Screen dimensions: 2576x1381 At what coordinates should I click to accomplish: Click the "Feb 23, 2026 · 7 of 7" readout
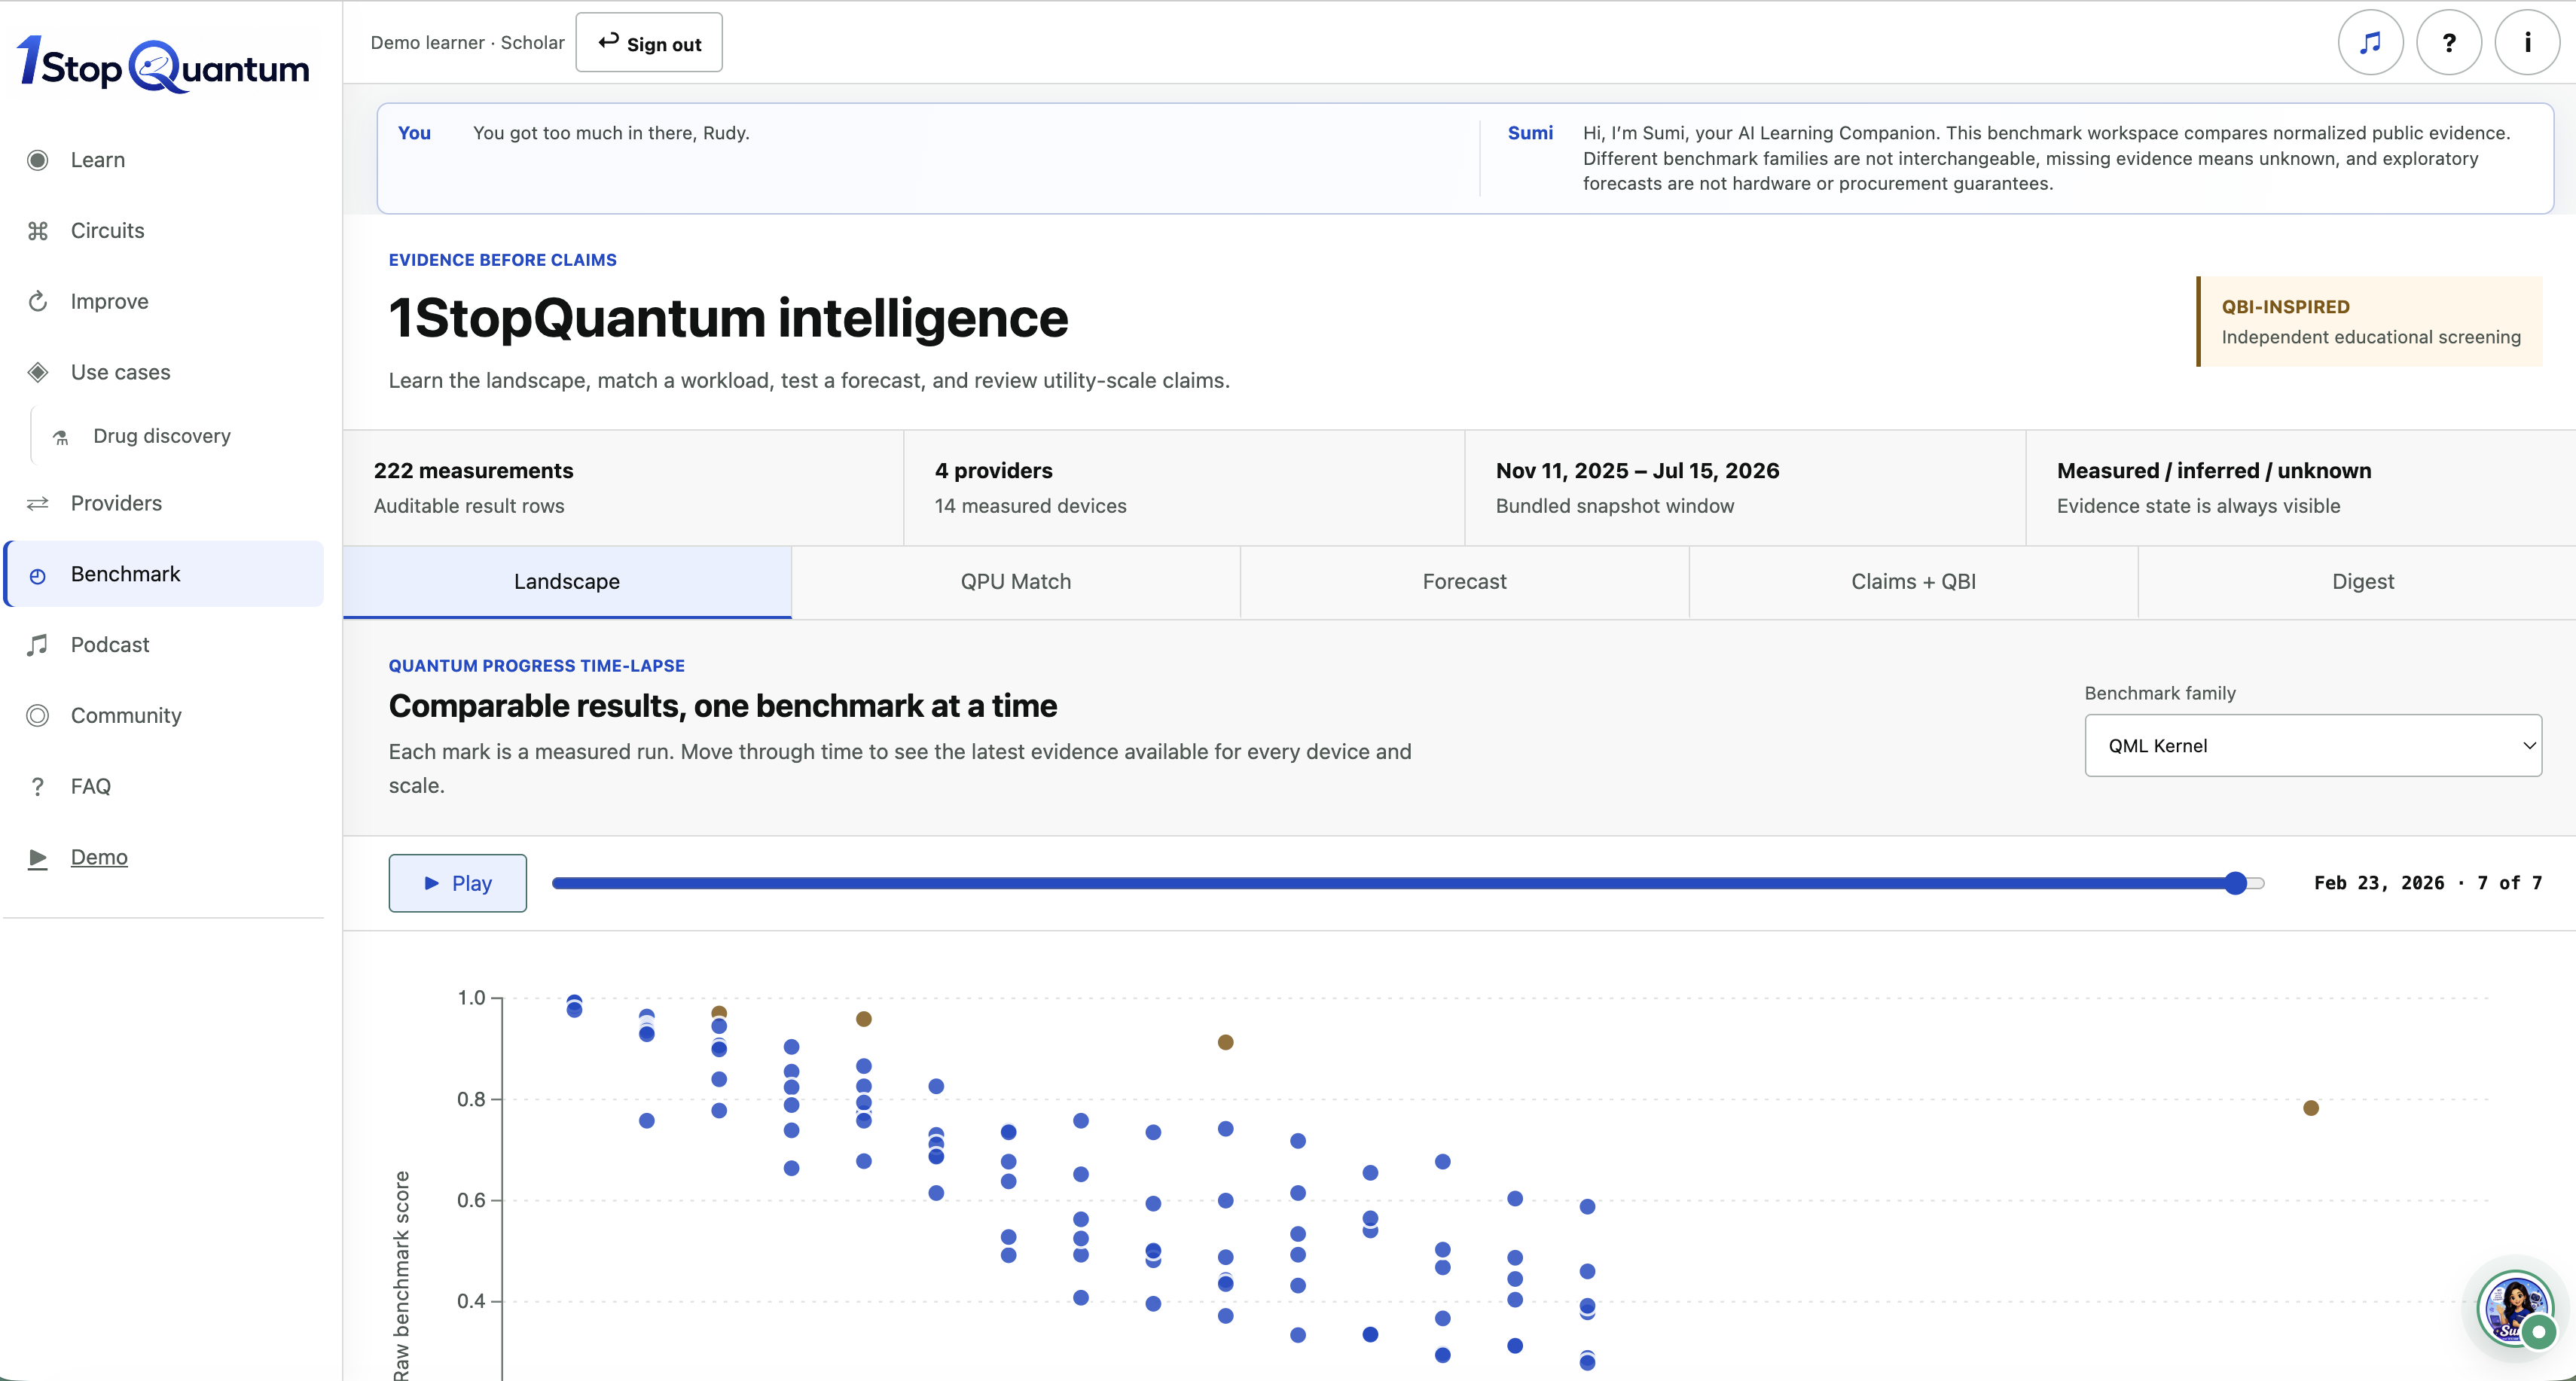[2428, 884]
